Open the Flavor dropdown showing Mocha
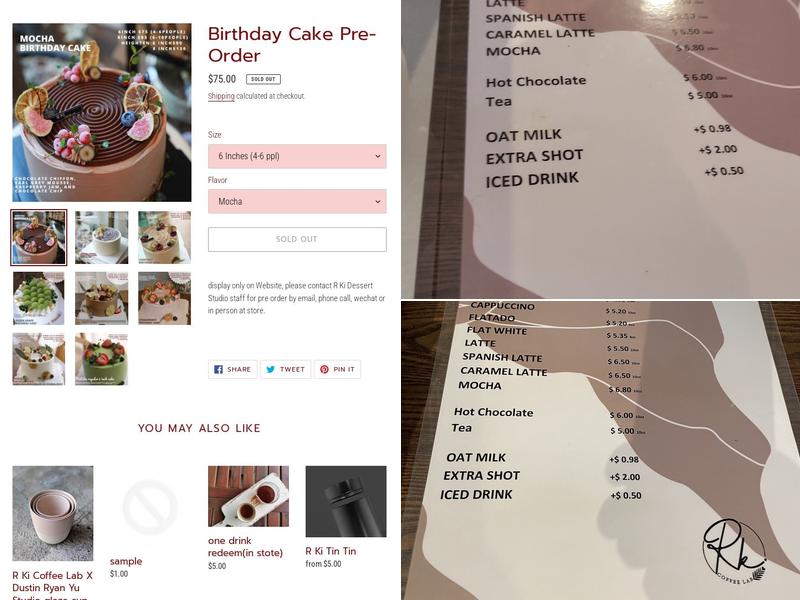This screenshot has width=800, height=600. pyautogui.click(x=297, y=202)
